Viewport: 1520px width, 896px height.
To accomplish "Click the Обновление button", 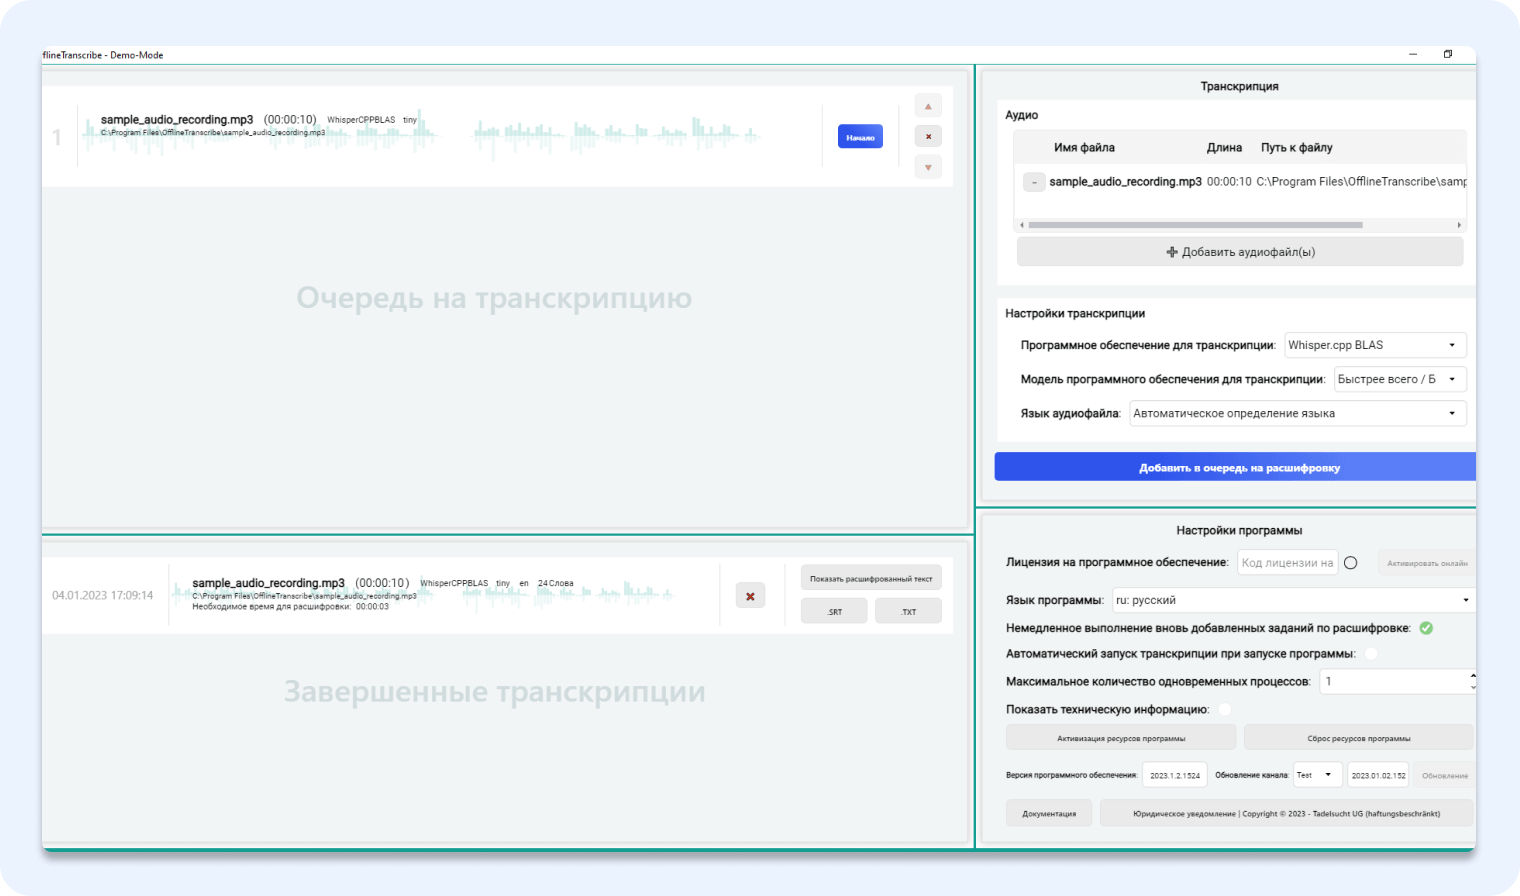I will pos(1445,775).
